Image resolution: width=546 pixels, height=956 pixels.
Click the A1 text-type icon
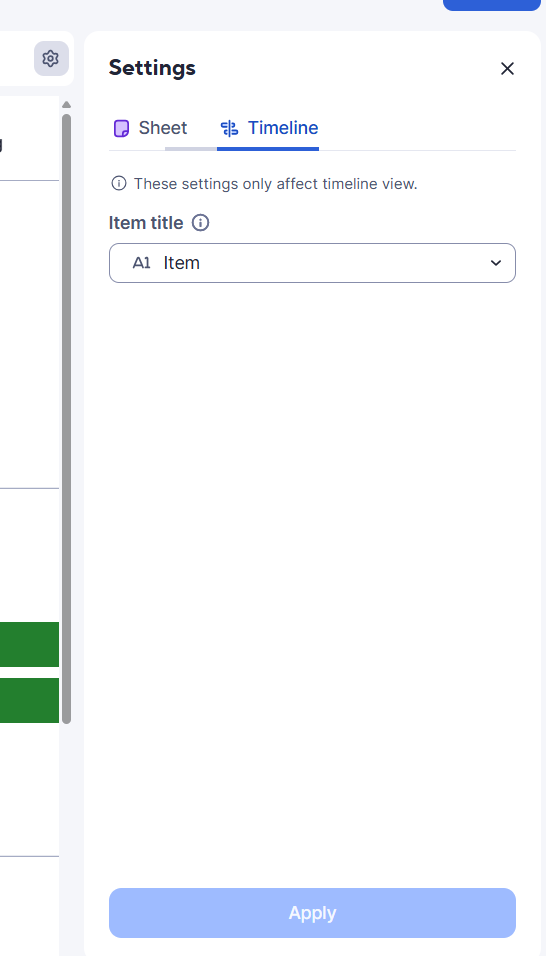pyautogui.click(x=141, y=263)
